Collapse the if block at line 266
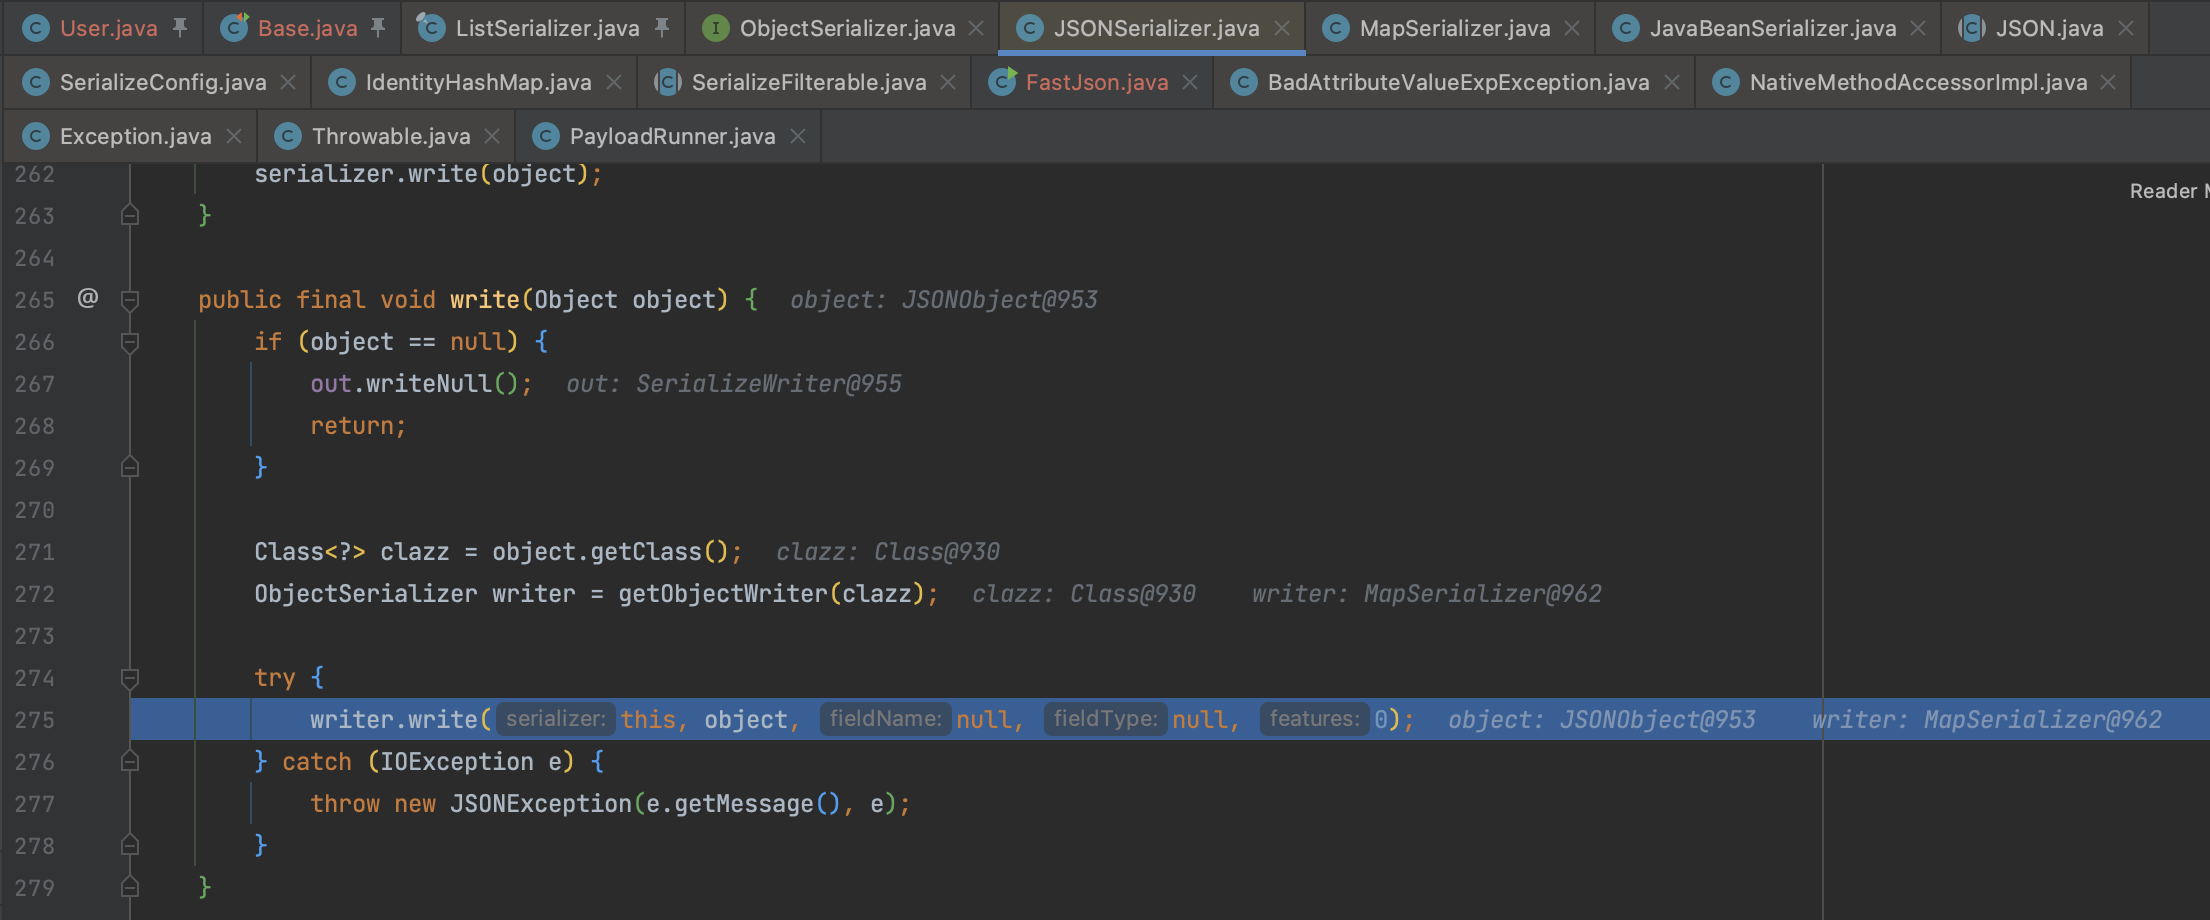The height and width of the screenshot is (920, 2210). 130,342
